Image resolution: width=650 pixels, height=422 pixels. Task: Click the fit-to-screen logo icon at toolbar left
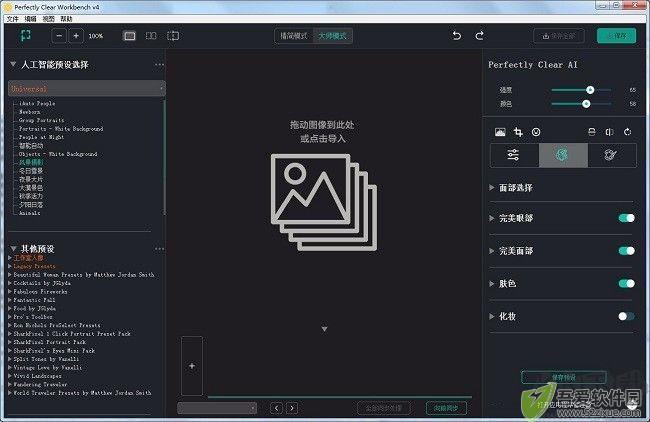coord(26,35)
